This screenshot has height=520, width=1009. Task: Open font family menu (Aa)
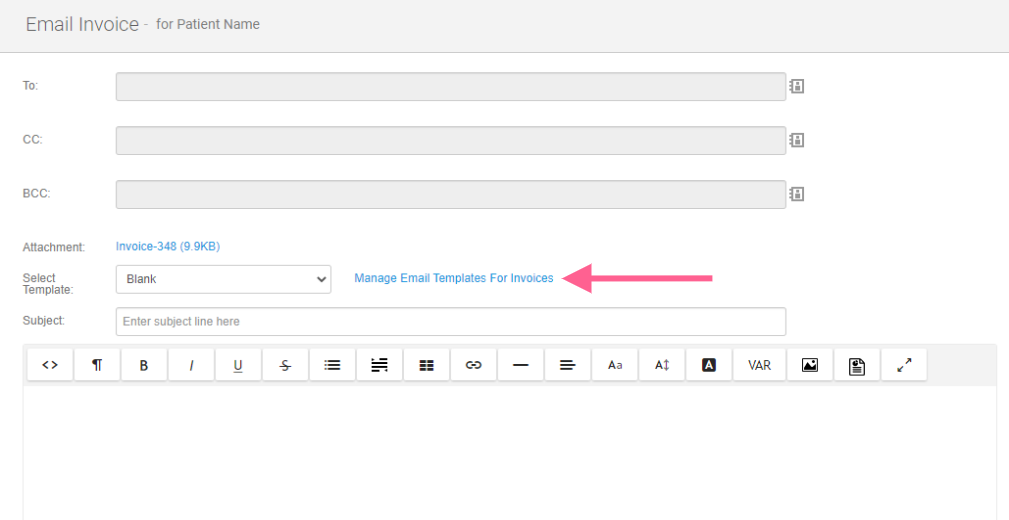coord(615,365)
